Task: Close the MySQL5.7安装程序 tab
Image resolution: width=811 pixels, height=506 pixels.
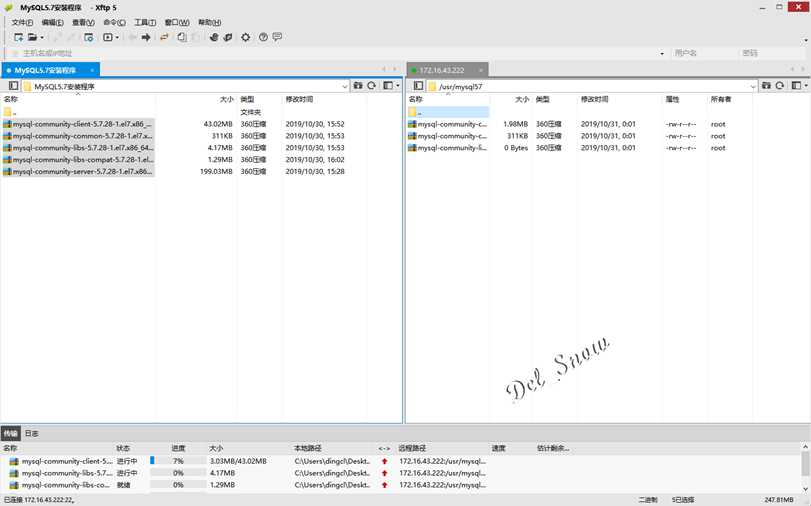Action: tap(92, 70)
